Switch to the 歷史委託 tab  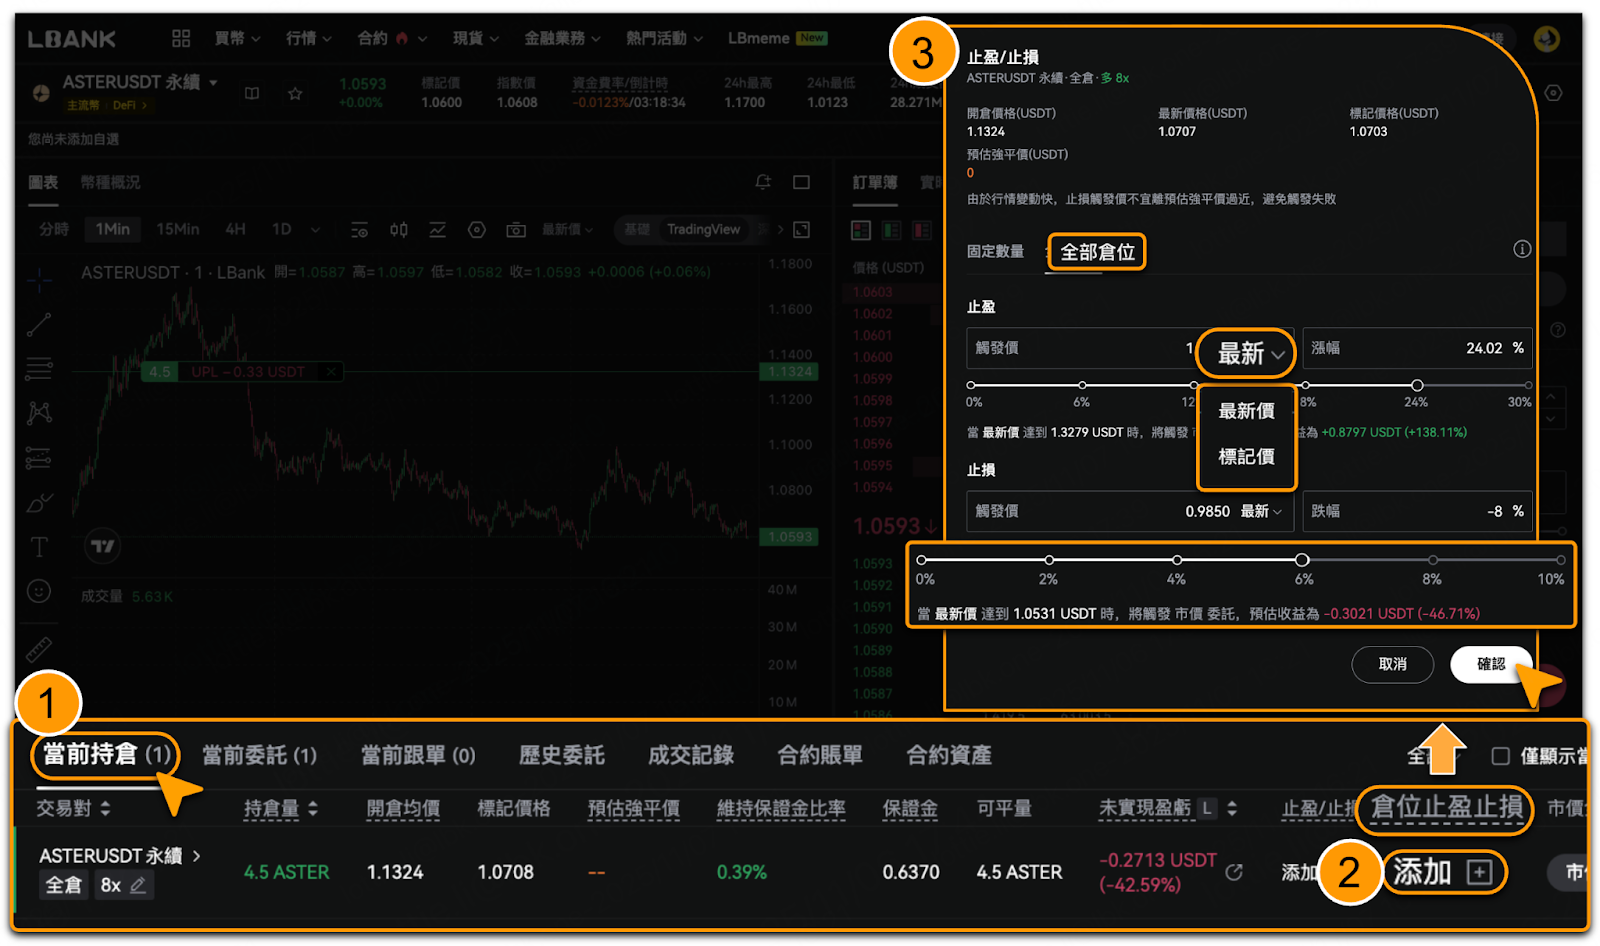point(561,755)
